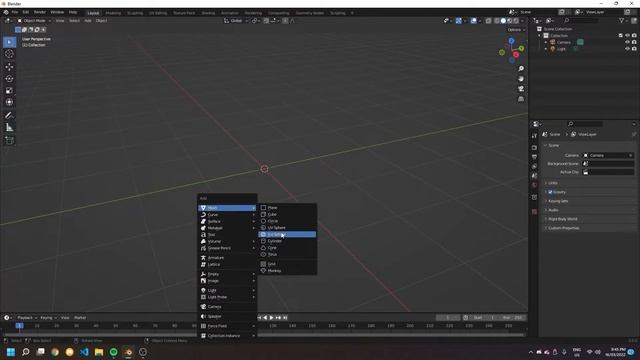The image size is (640, 360).
Task: Open the Global transform orientation dropdown
Action: (x=236, y=21)
